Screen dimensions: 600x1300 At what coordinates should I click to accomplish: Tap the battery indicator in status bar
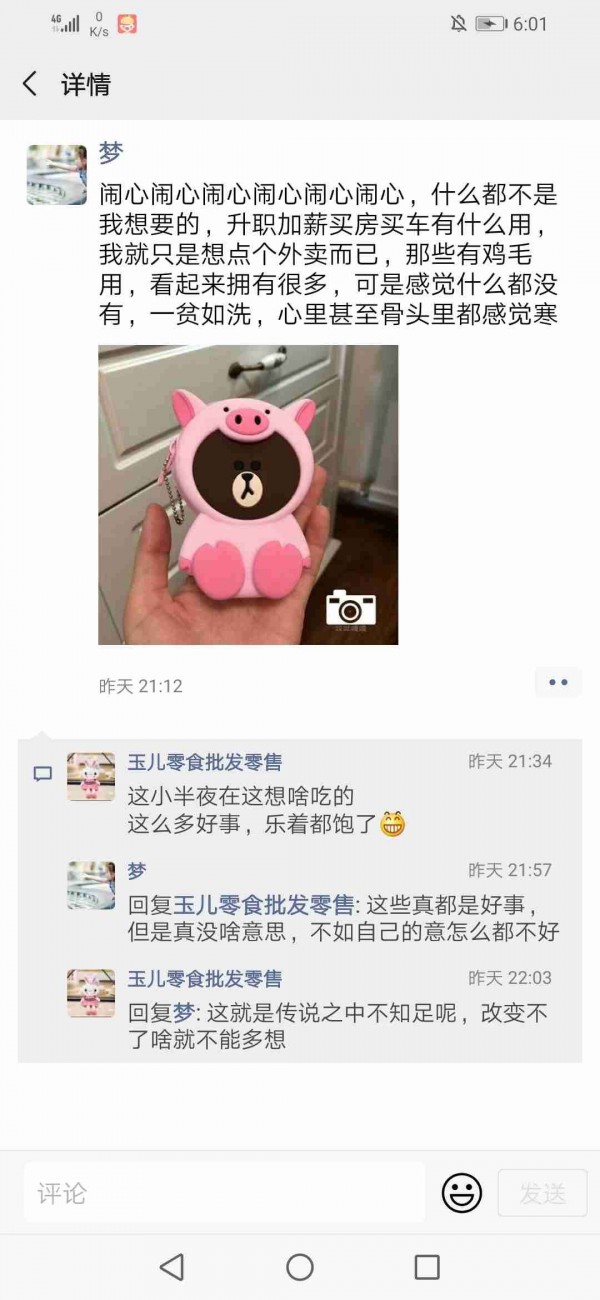pyautogui.click(x=491, y=24)
